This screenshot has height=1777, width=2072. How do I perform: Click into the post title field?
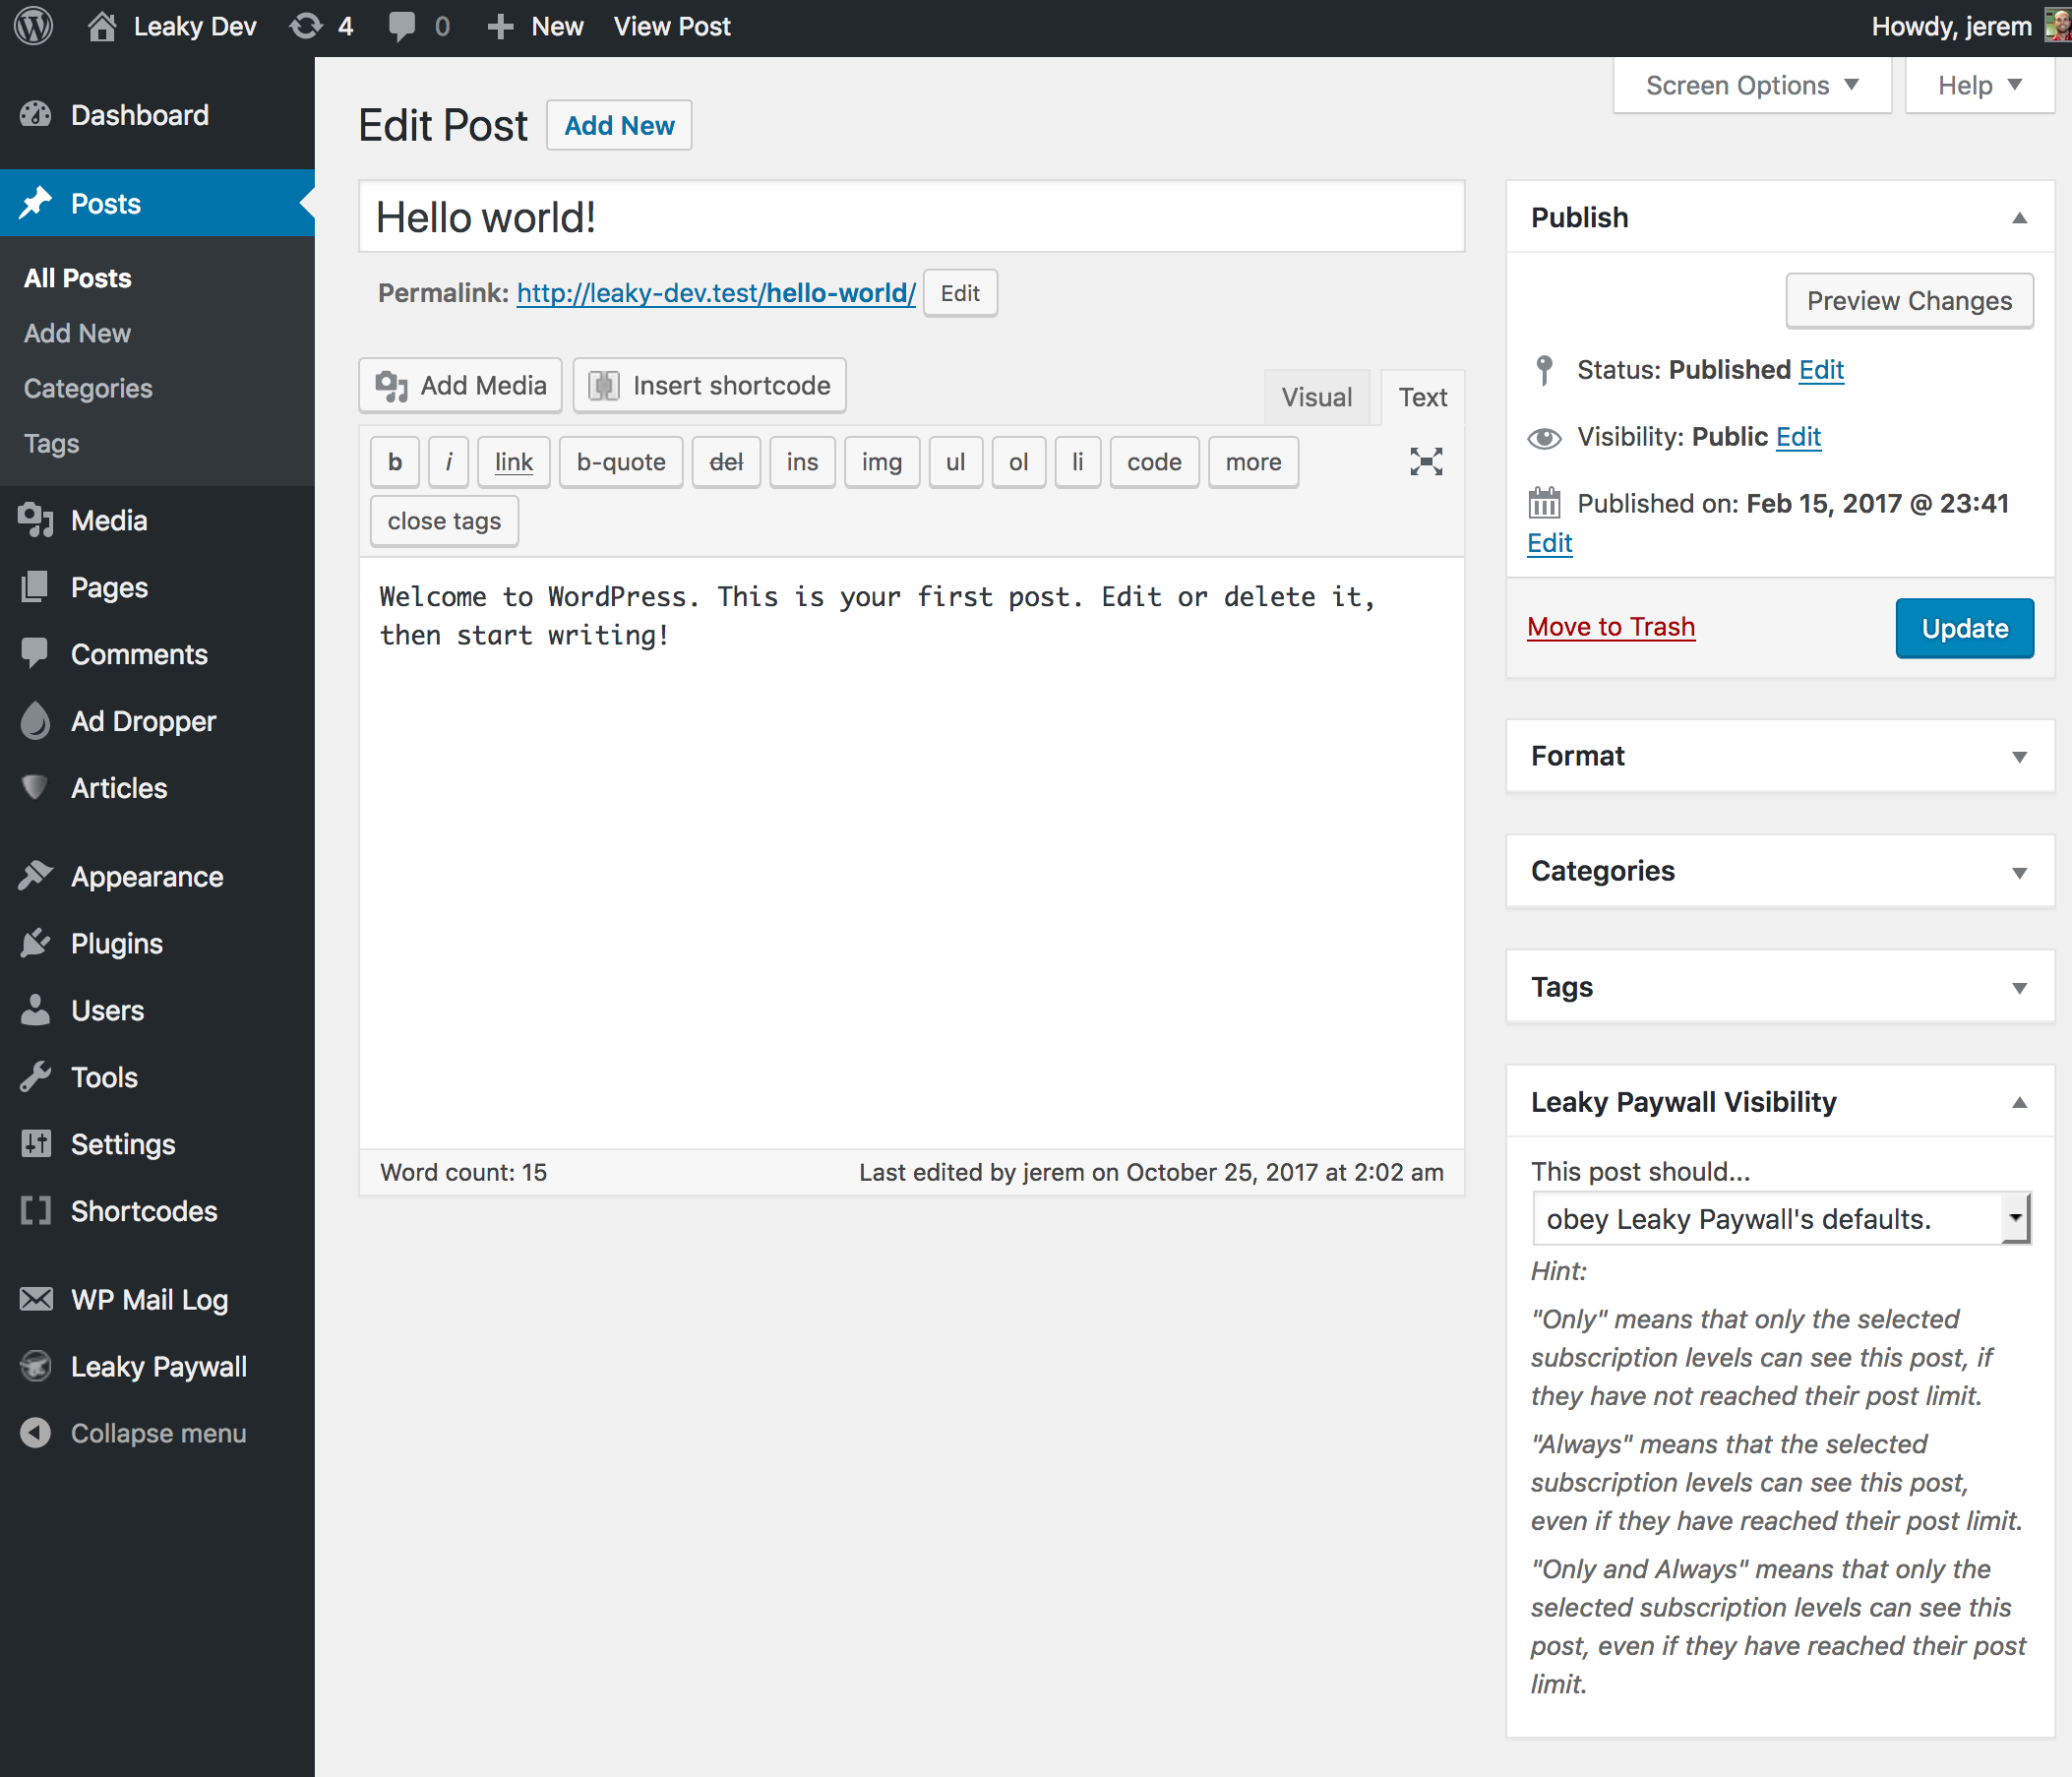[910, 217]
